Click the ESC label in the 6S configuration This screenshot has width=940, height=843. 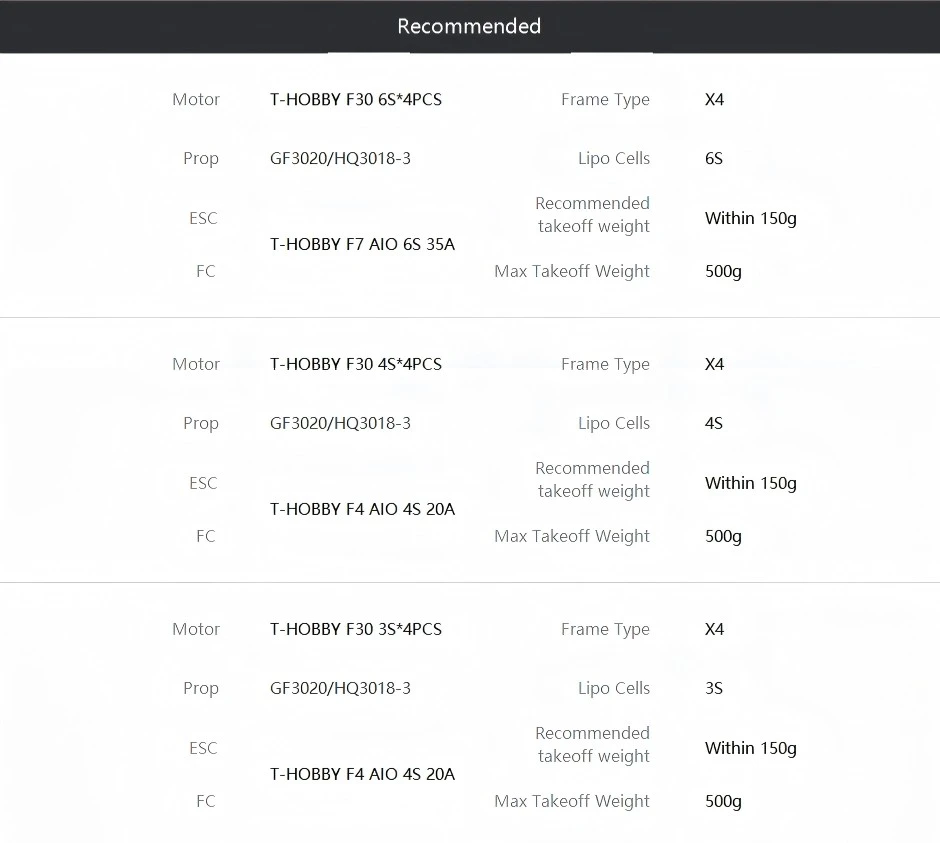coord(203,219)
